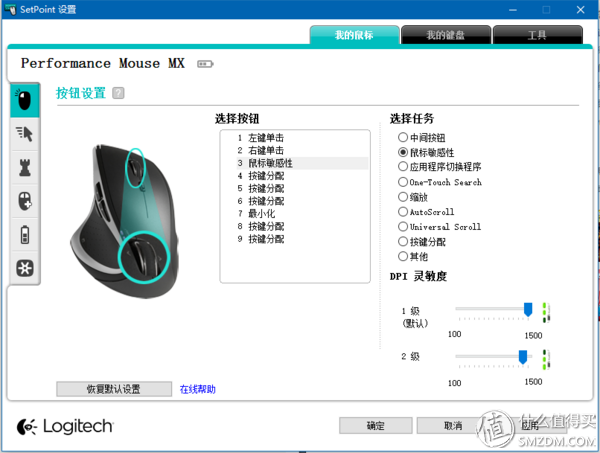Viewport: 600px width, 453px height.
Task: Select button 4 按键分配 in the list
Action: [x=302, y=176]
